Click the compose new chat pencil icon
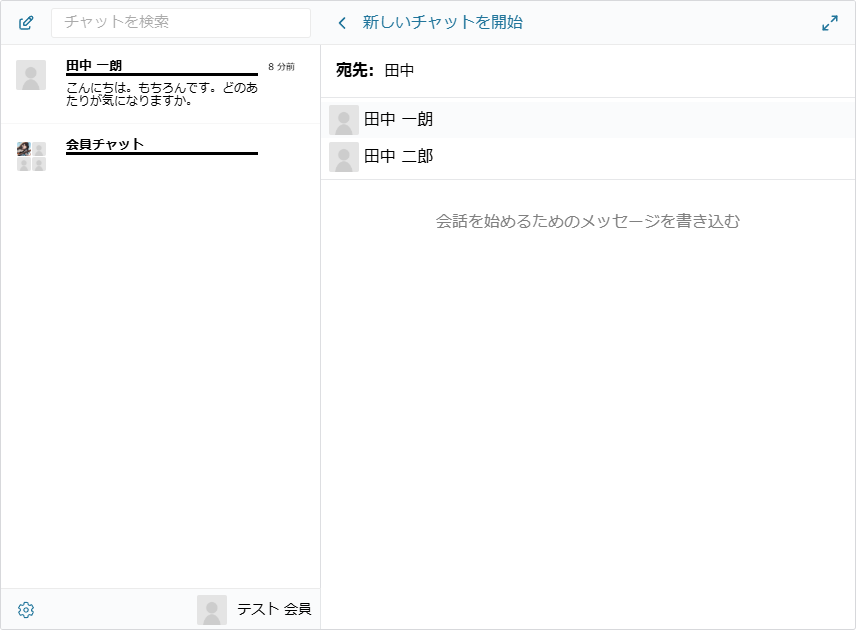856x631 pixels. 26,23
